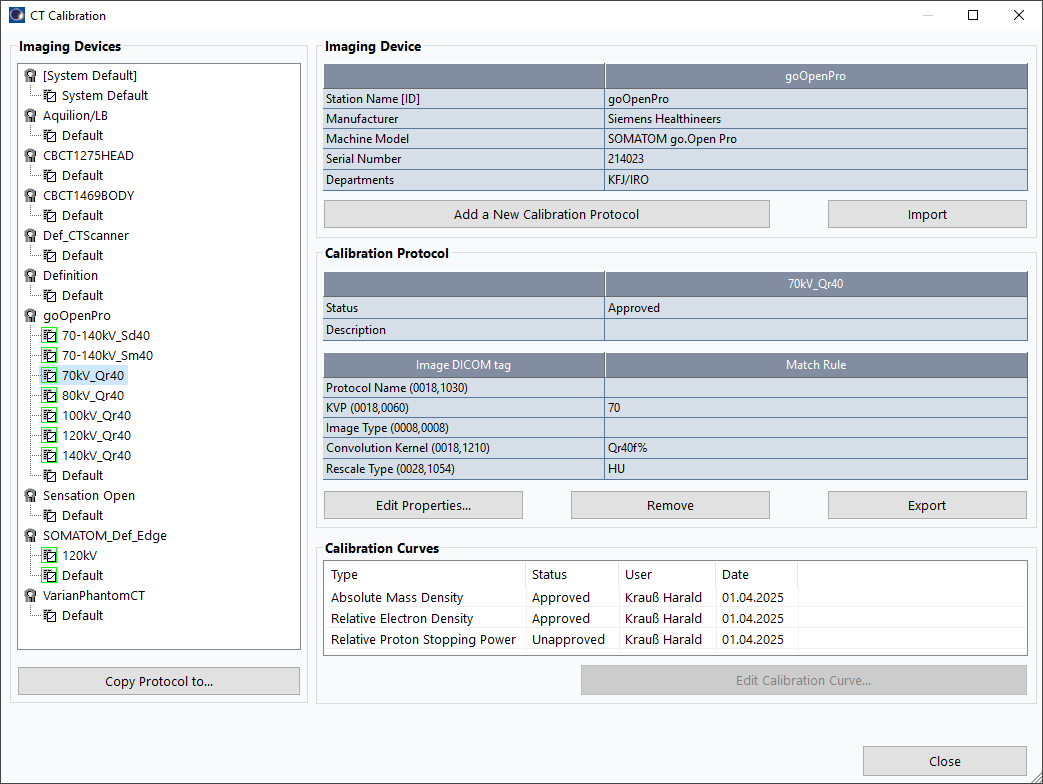The width and height of the screenshot is (1043, 784).
Task: Click the Default protocol icon under CBCT1275HEAD
Action: 50,176
